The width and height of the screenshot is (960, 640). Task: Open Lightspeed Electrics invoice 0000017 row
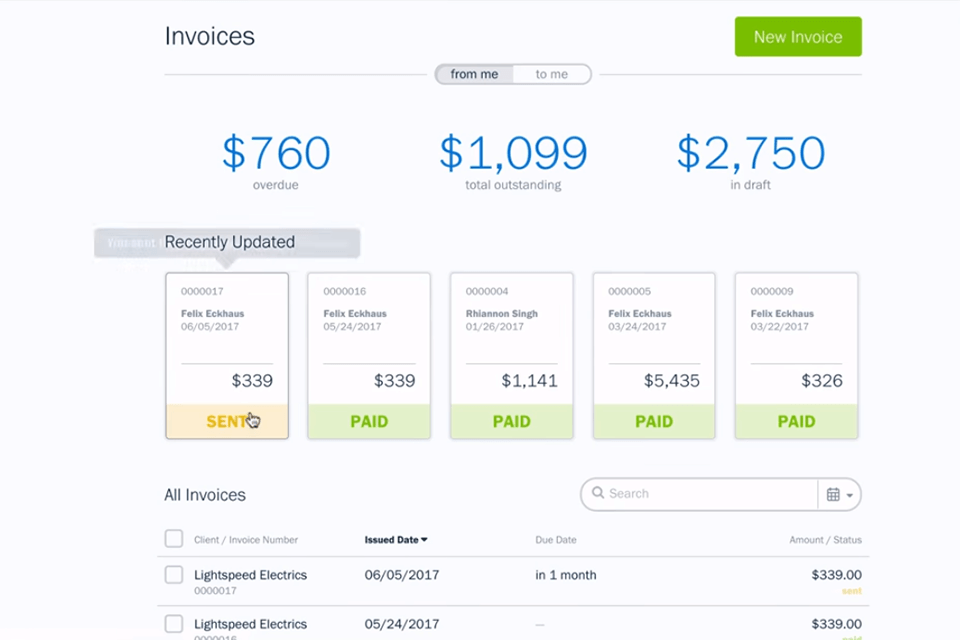coord(513,581)
